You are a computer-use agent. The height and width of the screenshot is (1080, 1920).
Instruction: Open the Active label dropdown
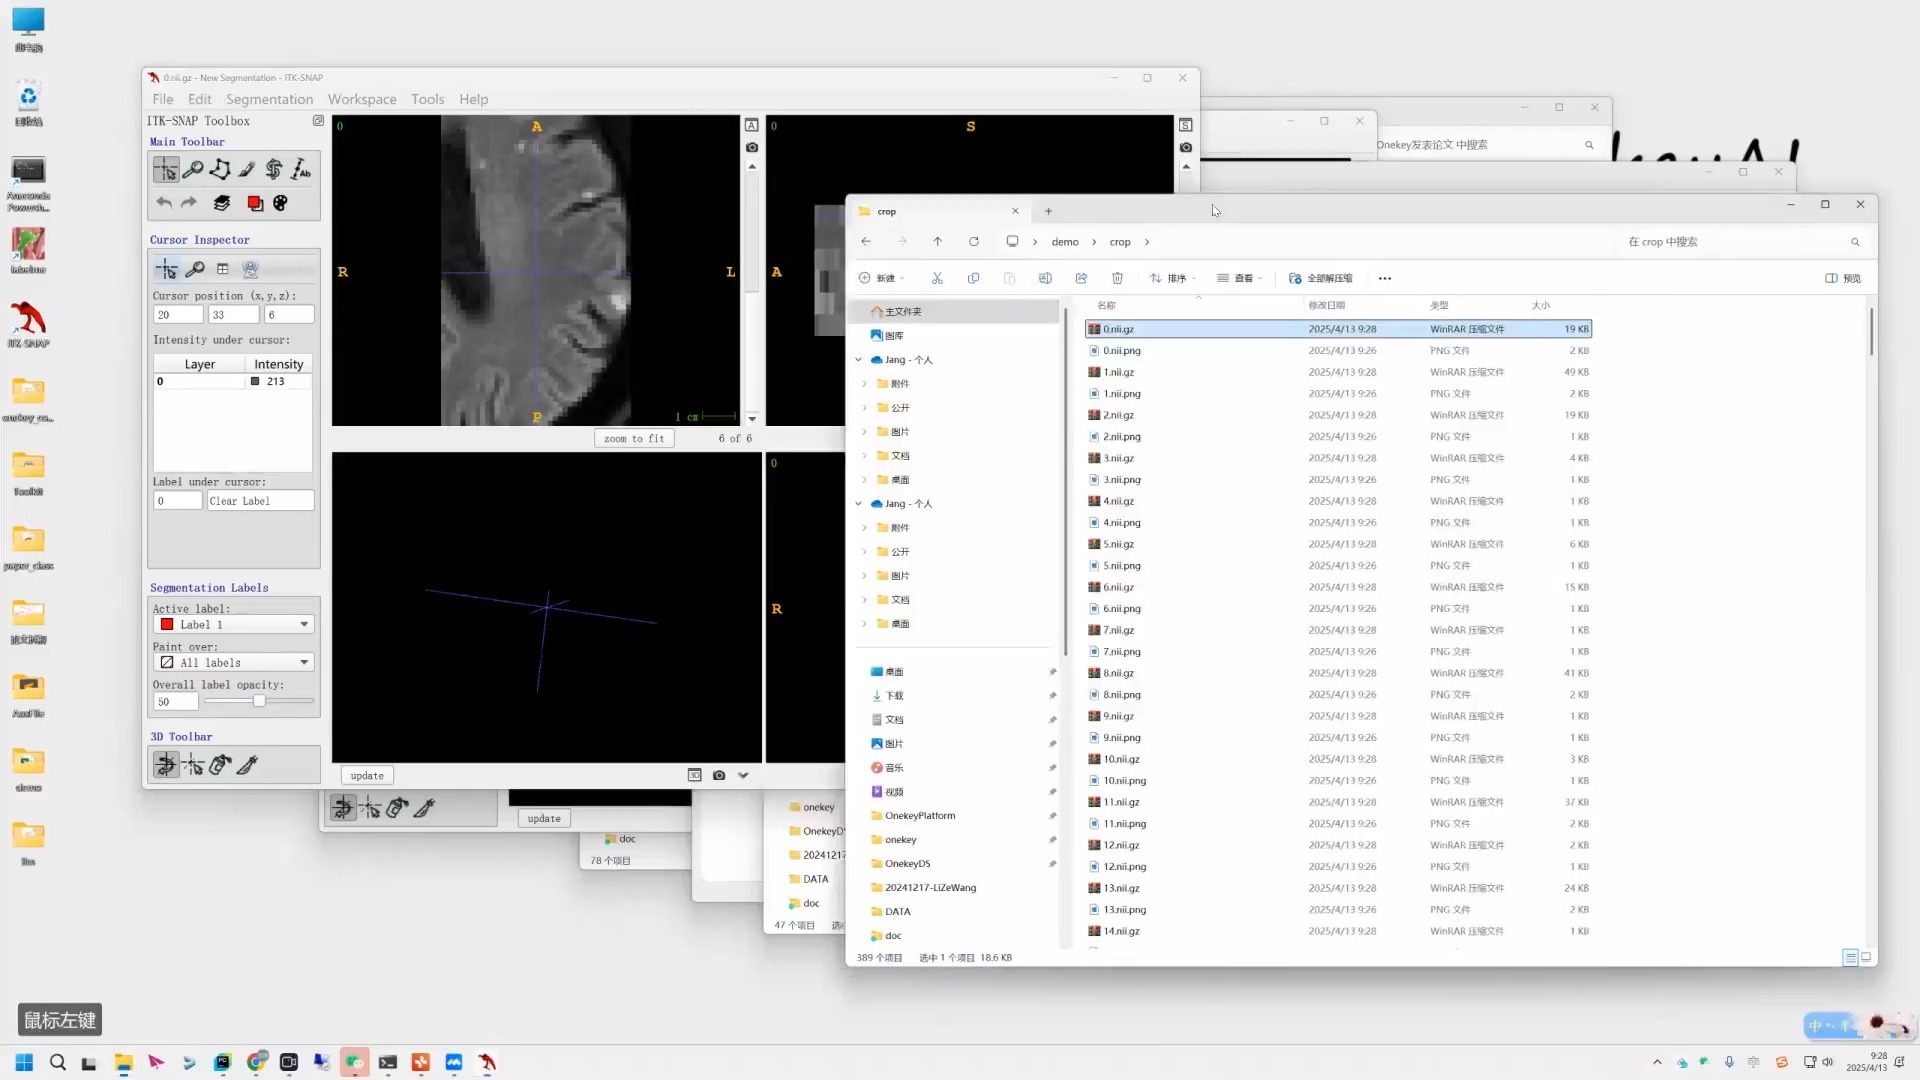coord(233,624)
